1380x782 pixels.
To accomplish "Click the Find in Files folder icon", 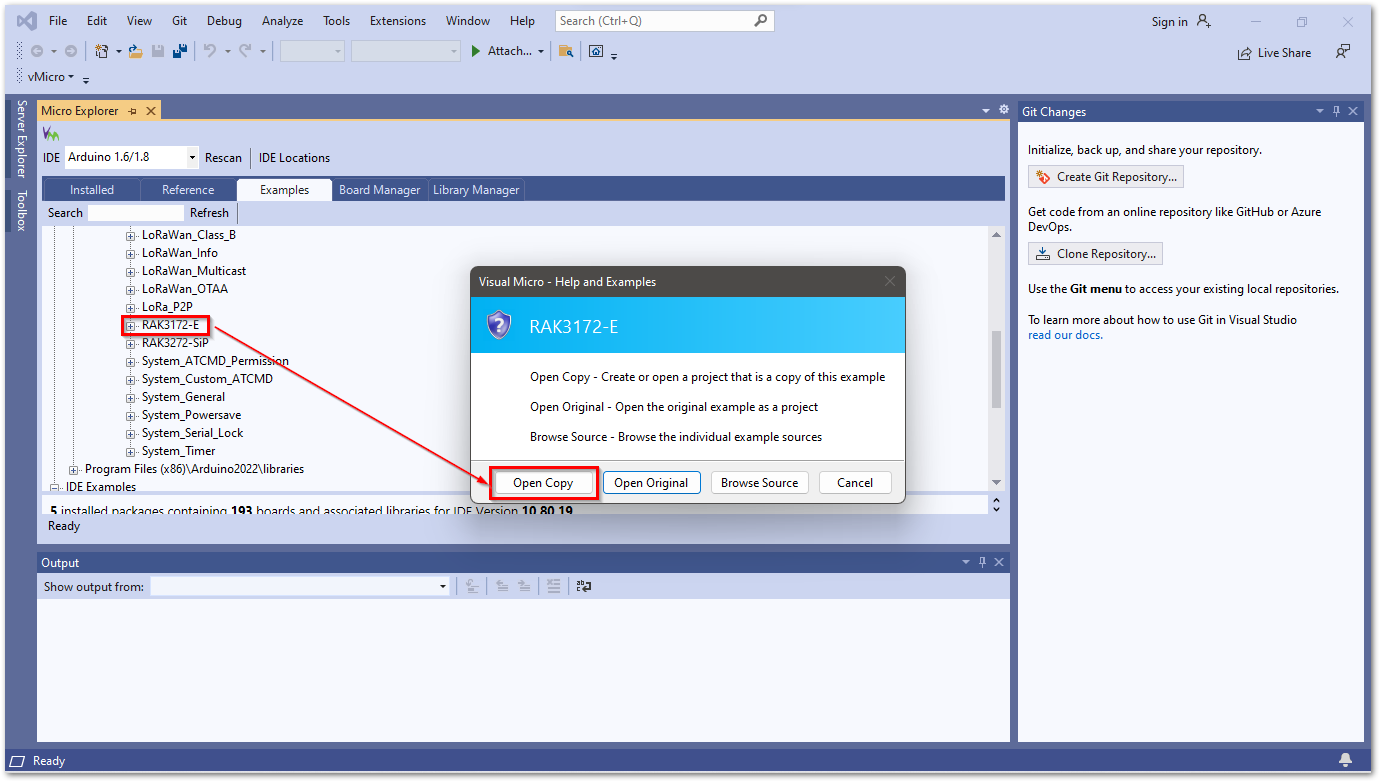I will click(x=566, y=51).
